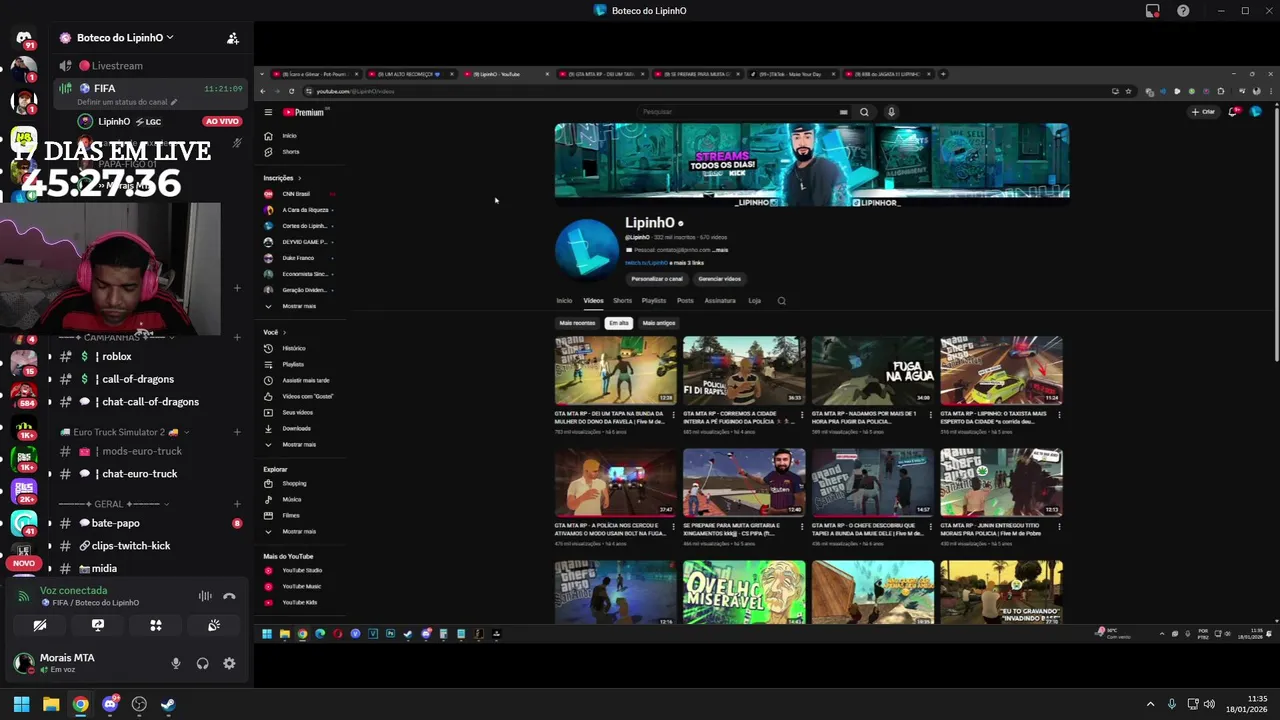The height and width of the screenshot is (720, 1280).
Task: Add a channel to the GERAL category
Action: coord(237,504)
